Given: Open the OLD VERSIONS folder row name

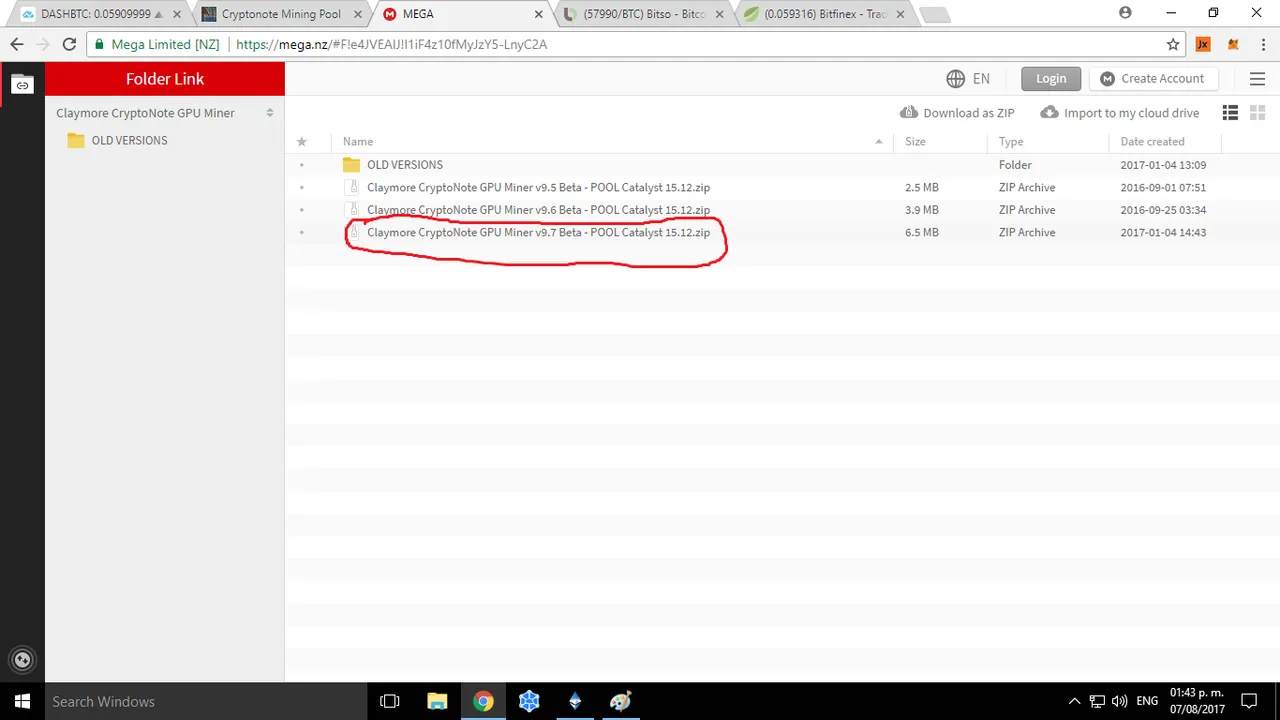Looking at the screenshot, I should pos(405,165).
